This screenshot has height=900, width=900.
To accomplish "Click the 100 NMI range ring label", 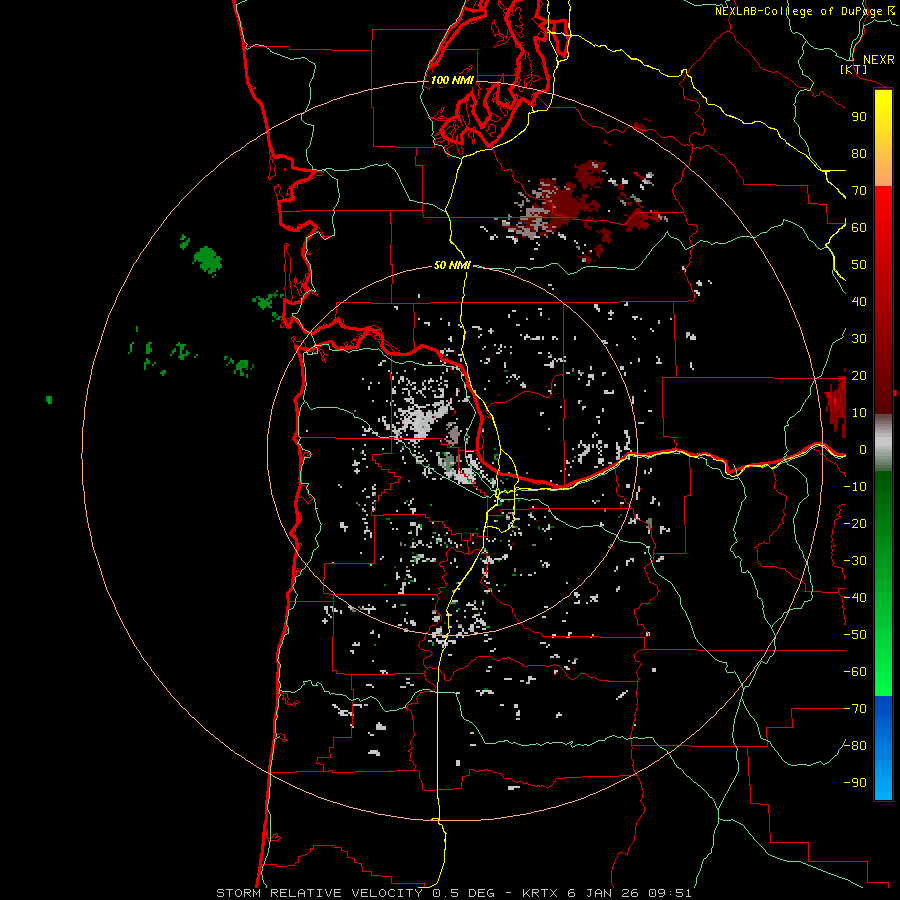I will coord(452,80).
